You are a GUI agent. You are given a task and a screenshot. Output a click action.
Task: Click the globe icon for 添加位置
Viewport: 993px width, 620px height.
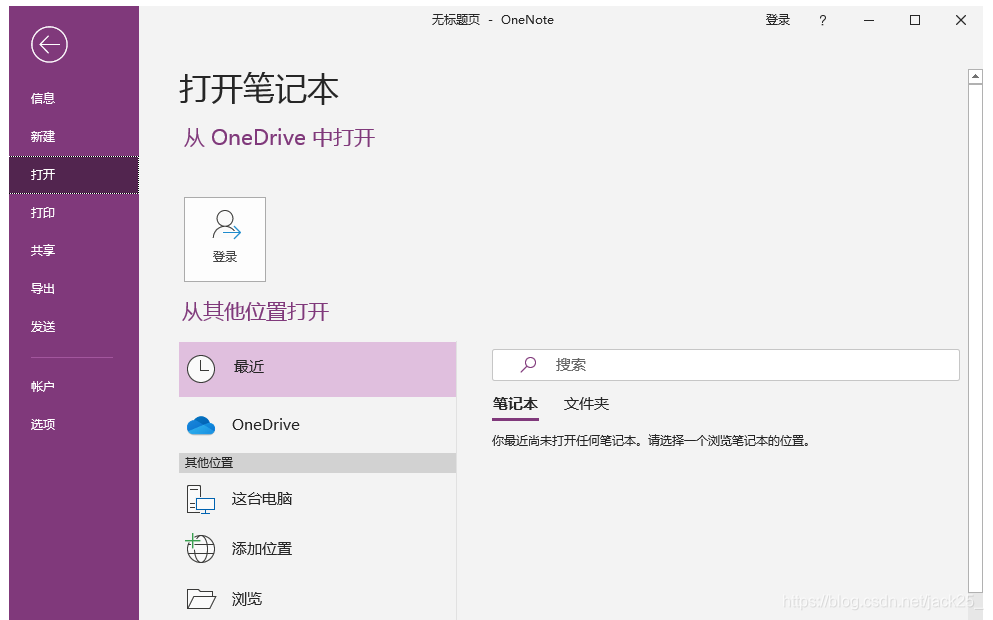point(200,548)
